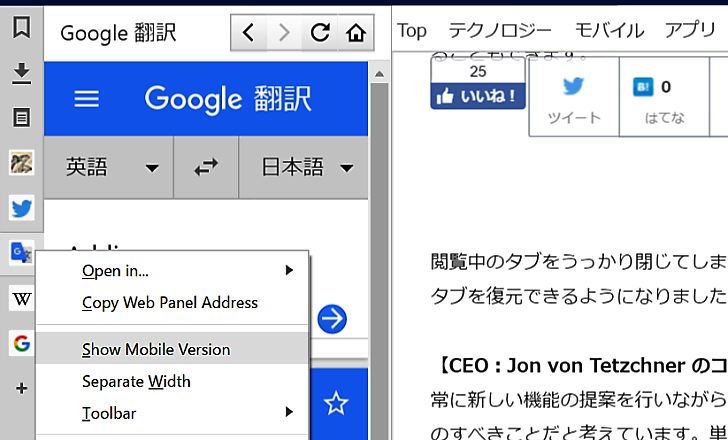Click the blue translate arrow button
The width and height of the screenshot is (728, 440).
(x=332, y=319)
